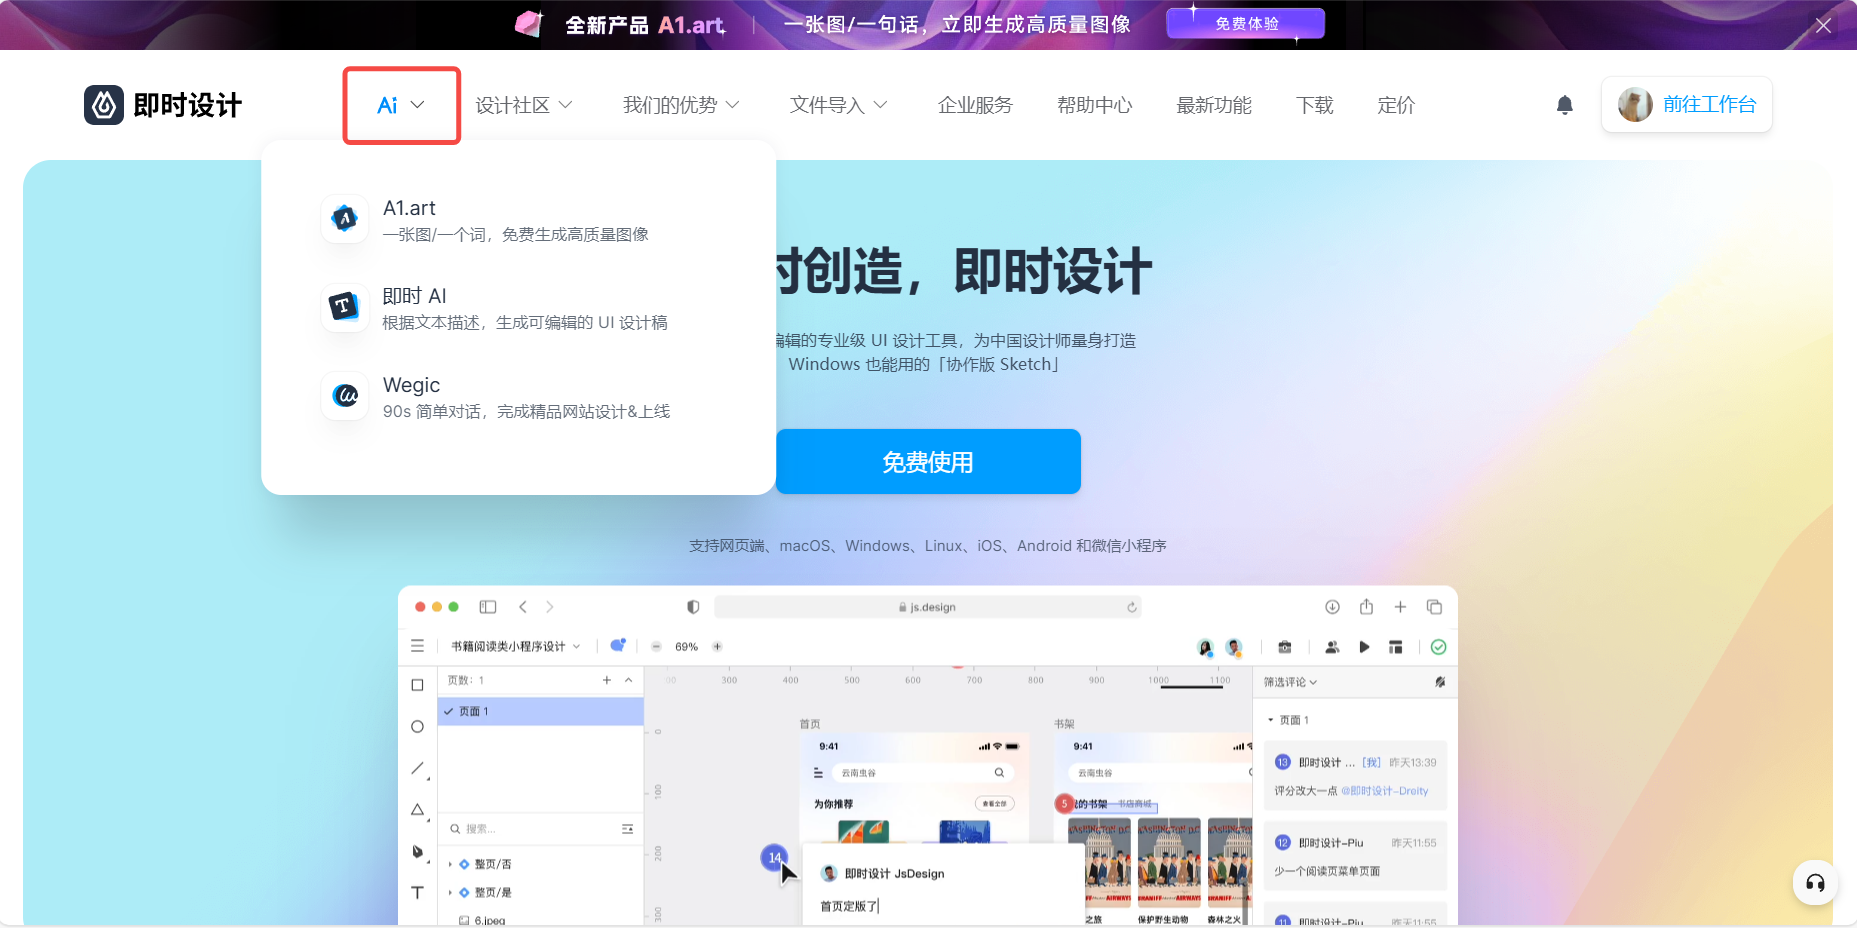This screenshot has width=1857, height=928.
Task: Open the notification bell
Action: (x=1565, y=105)
